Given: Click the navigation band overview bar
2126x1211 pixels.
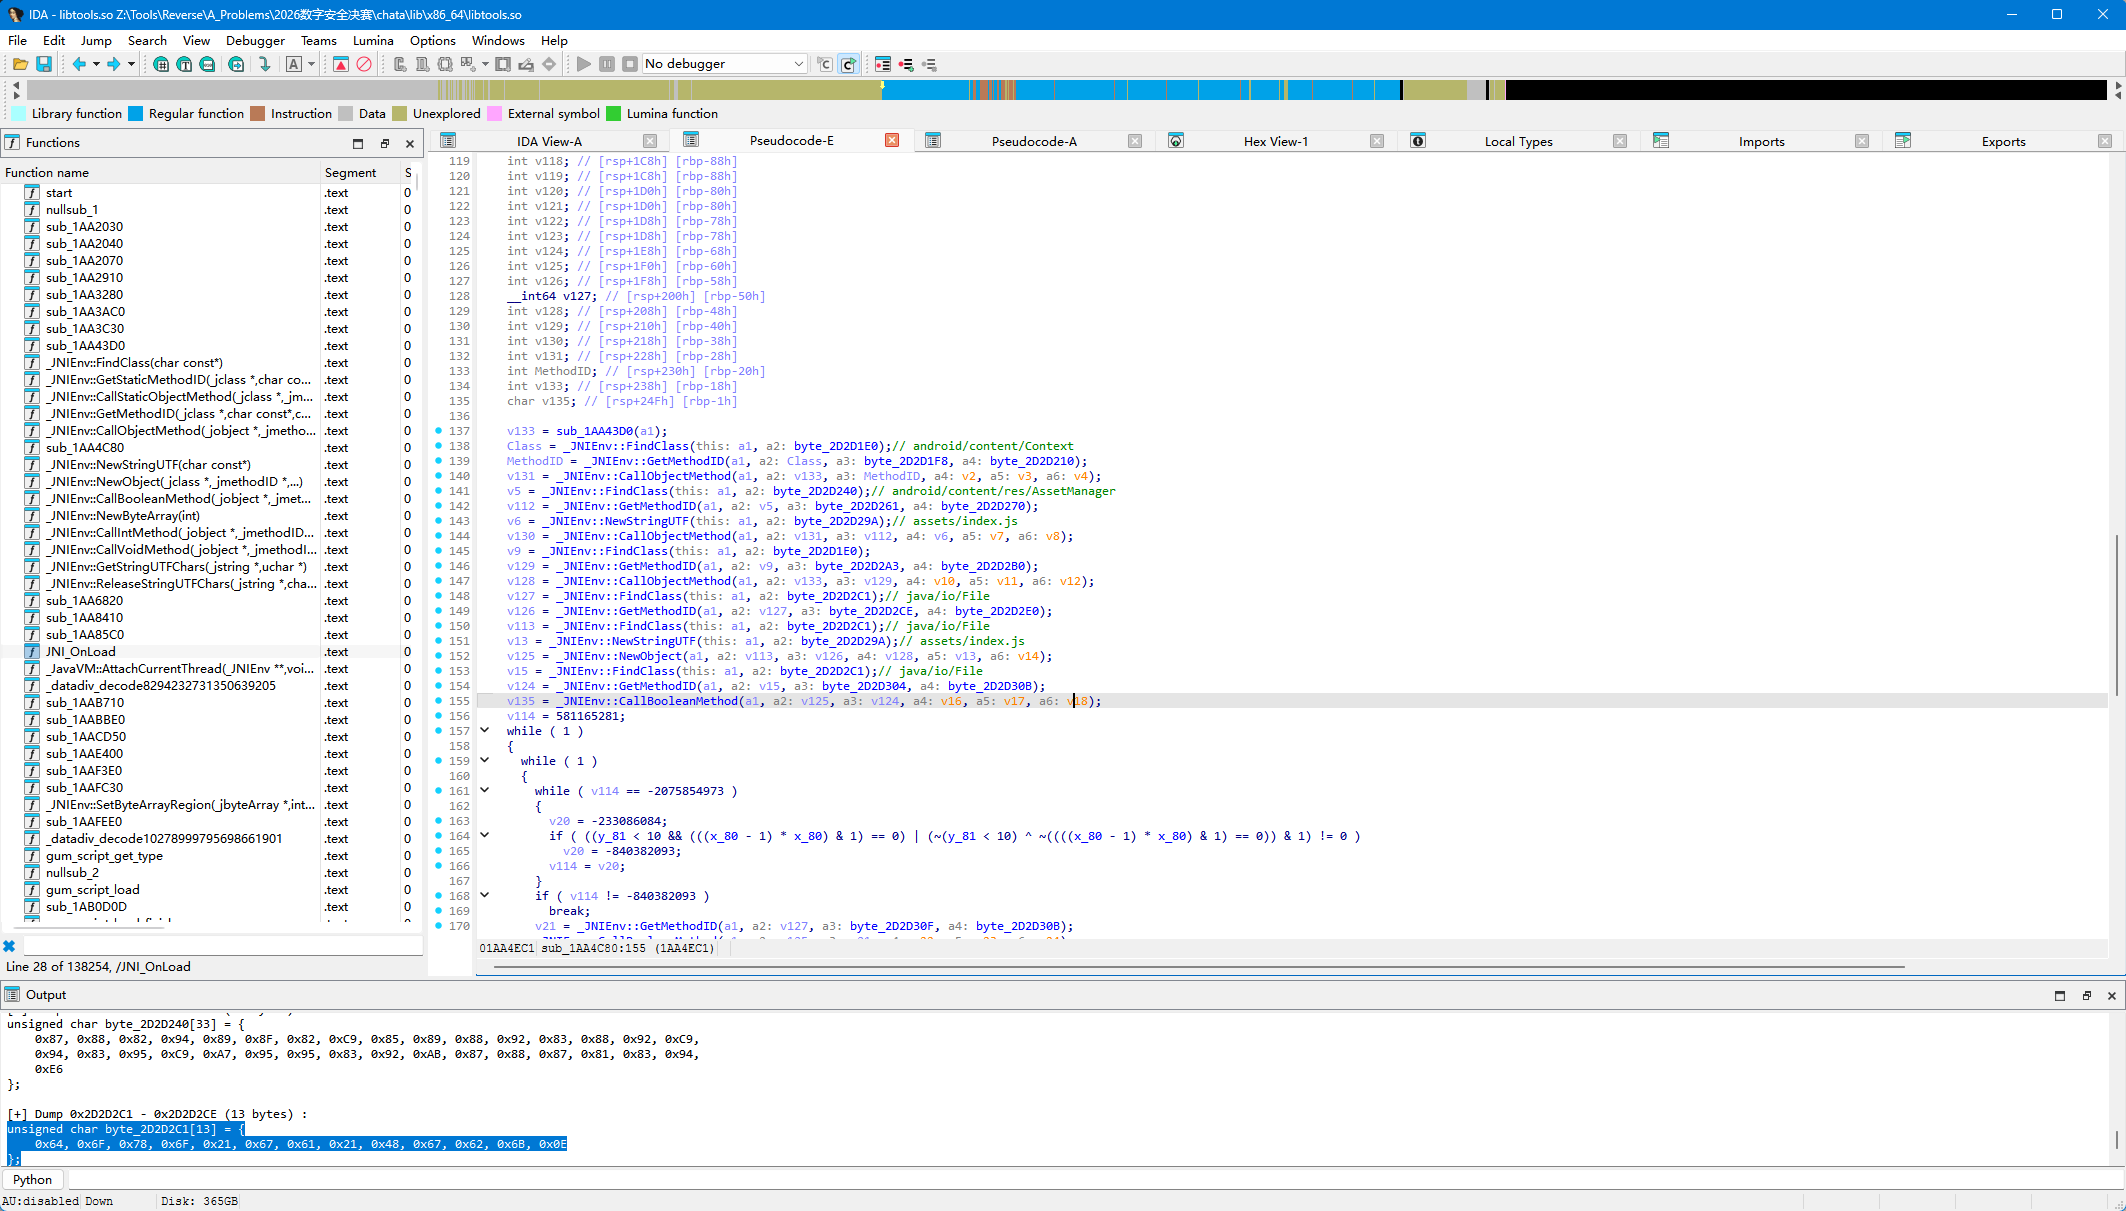Looking at the screenshot, I should click(x=1065, y=90).
